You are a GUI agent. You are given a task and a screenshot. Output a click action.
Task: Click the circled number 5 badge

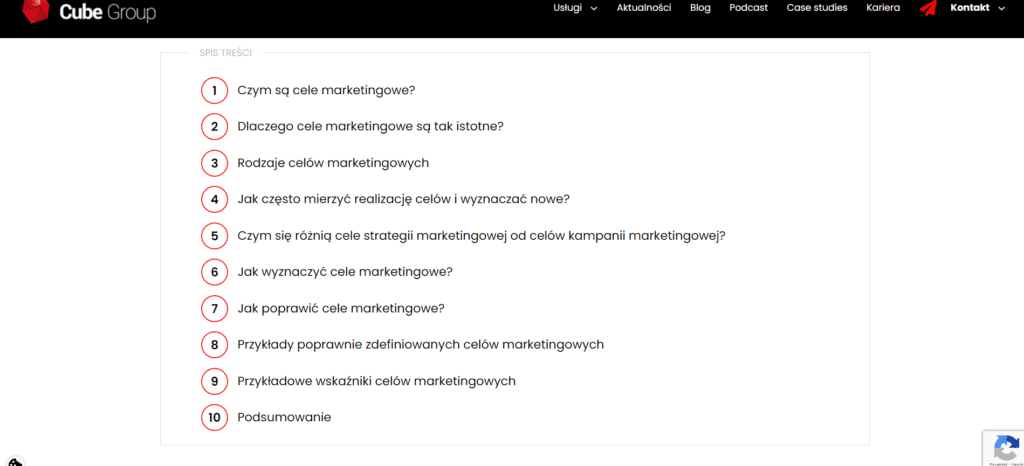(x=214, y=236)
